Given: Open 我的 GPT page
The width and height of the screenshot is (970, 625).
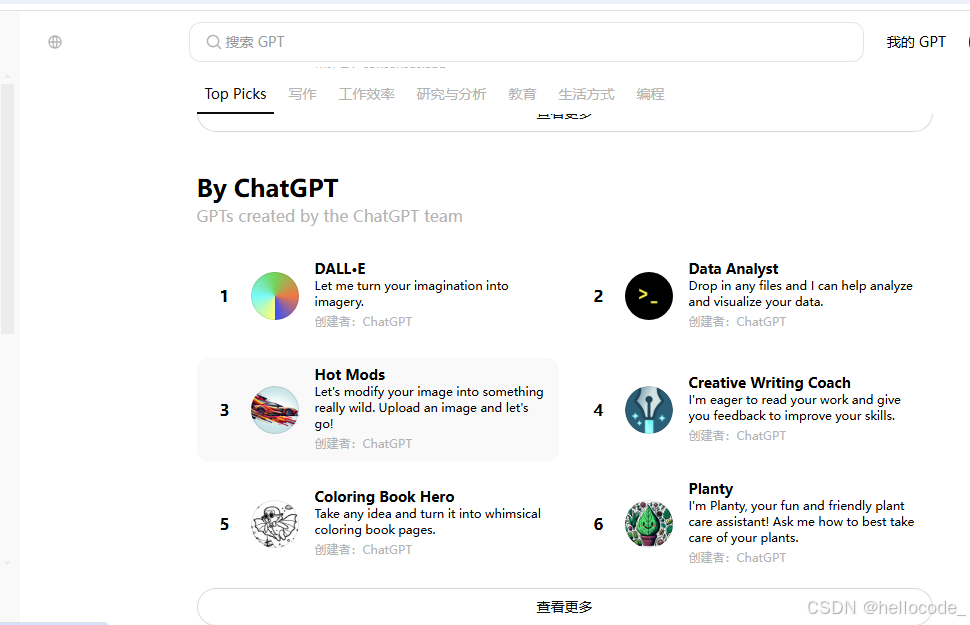Looking at the screenshot, I should pos(916,42).
